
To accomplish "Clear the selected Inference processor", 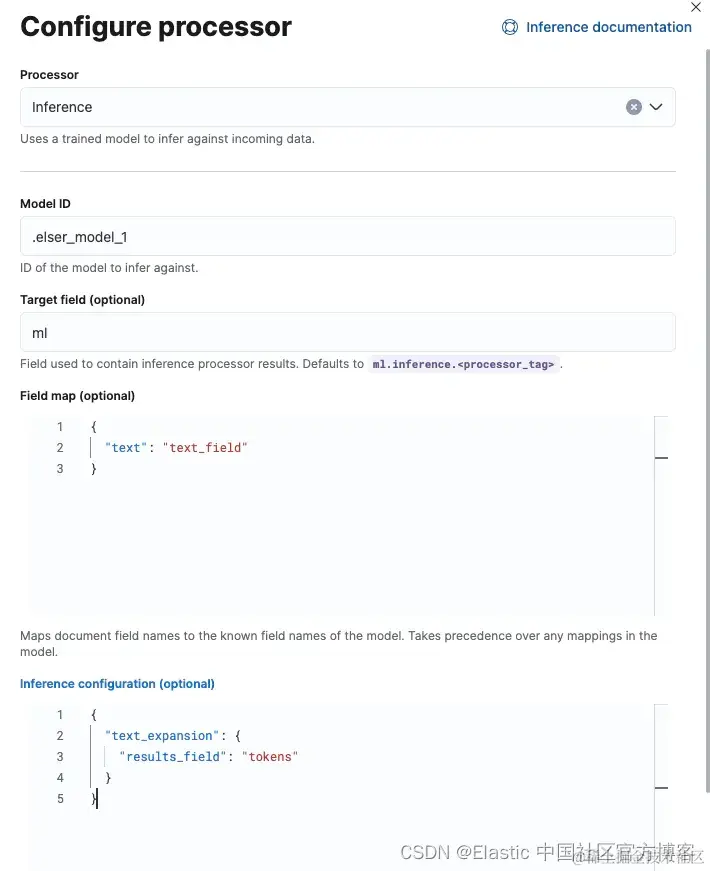I will [634, 107].
